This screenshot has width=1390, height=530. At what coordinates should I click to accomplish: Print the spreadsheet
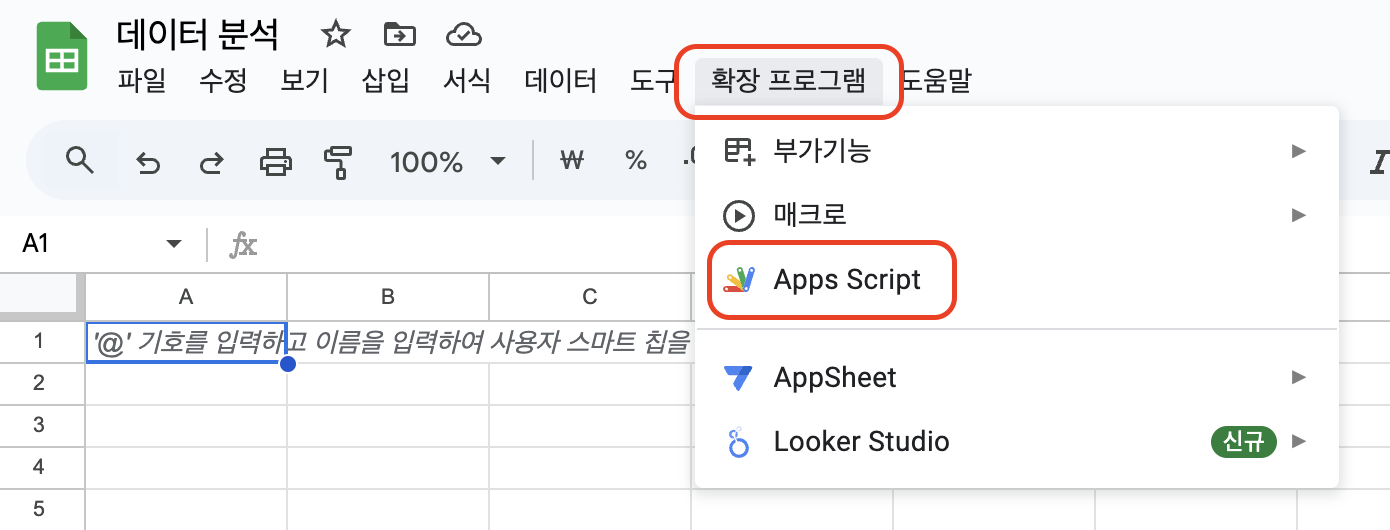coord(276,161)
